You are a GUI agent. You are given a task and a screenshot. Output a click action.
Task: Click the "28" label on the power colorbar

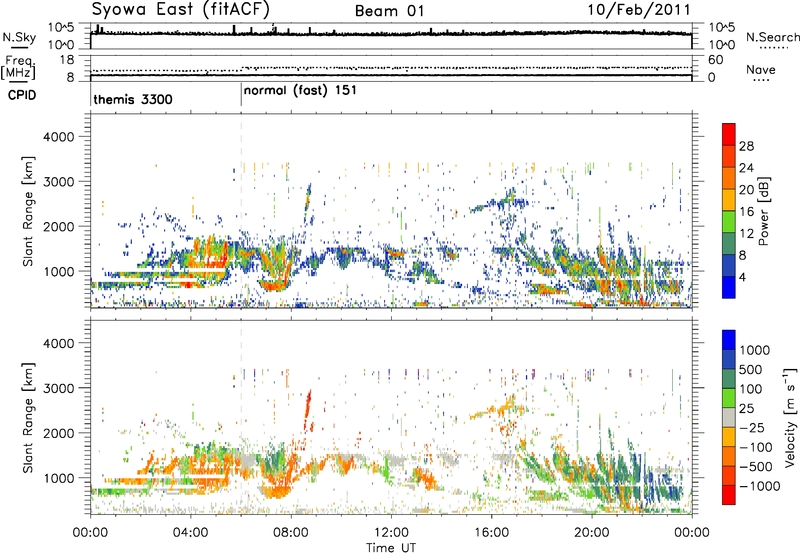[746, 146]
